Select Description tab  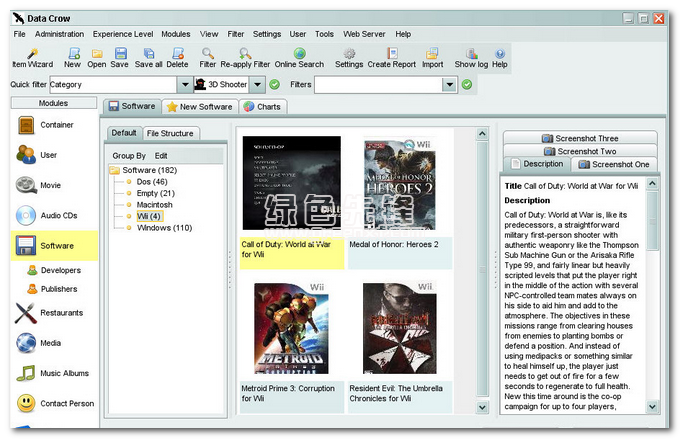tap(537, 164)
